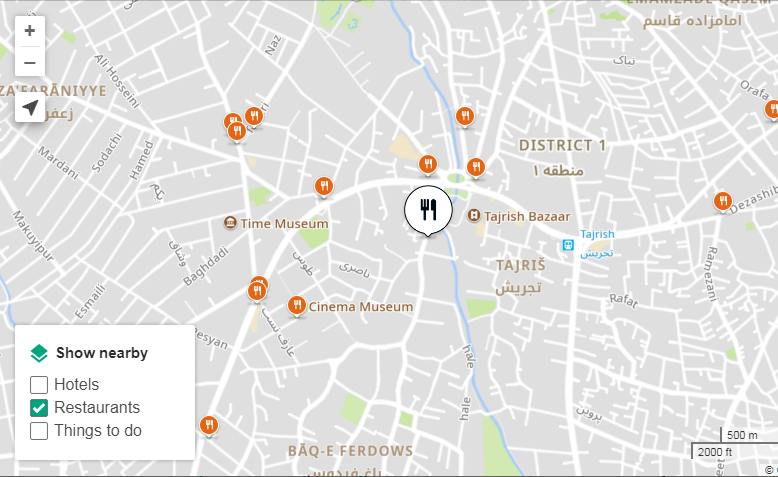Click restaurant pin near Orafa street label
The height and width of the screenshot is (477, 778).
[x=772, y=109]
